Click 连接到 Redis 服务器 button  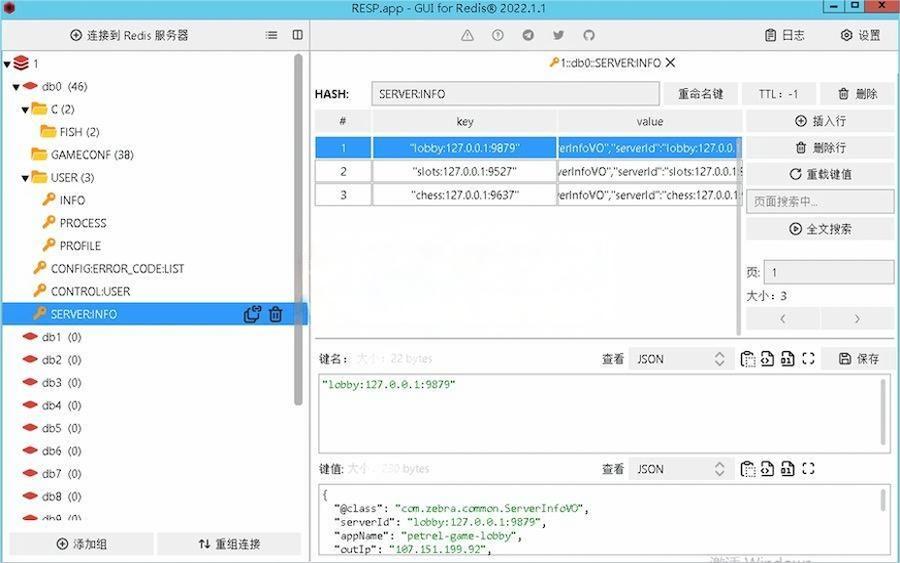(129, 36)
